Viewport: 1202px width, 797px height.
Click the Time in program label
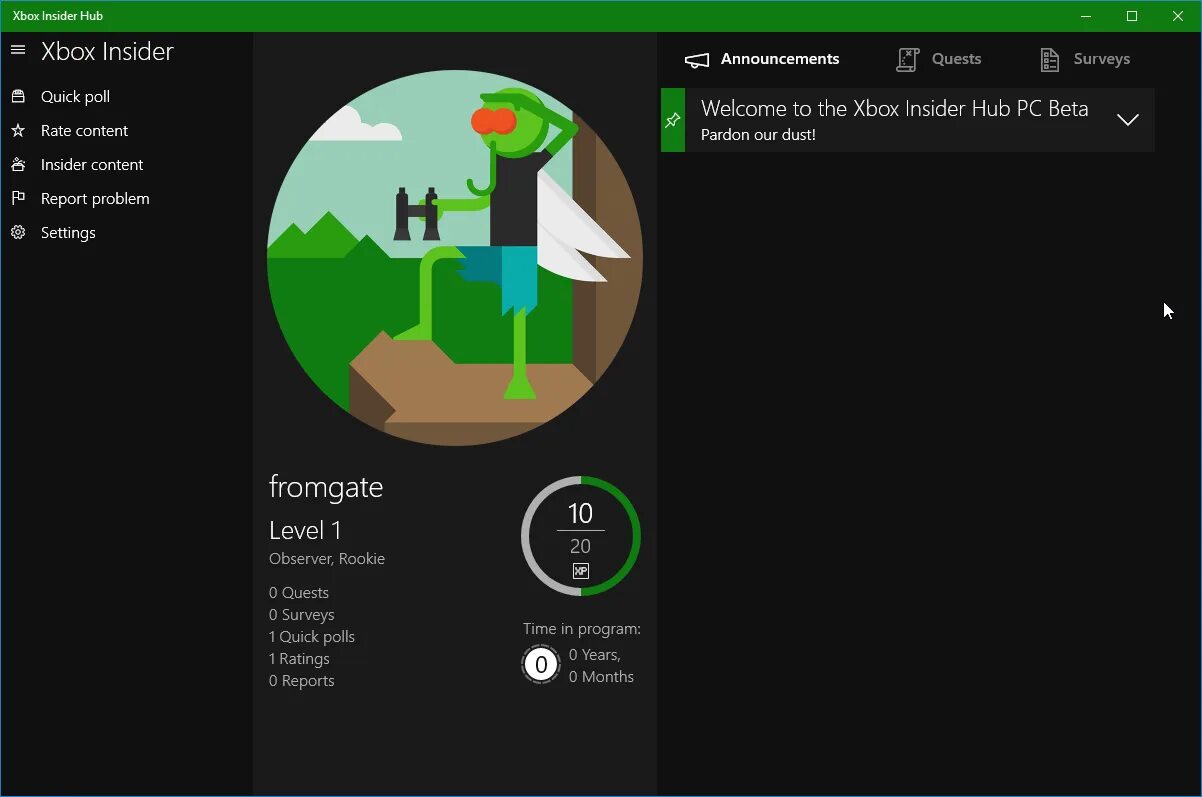pyautogui.click(x=582, y=629)
